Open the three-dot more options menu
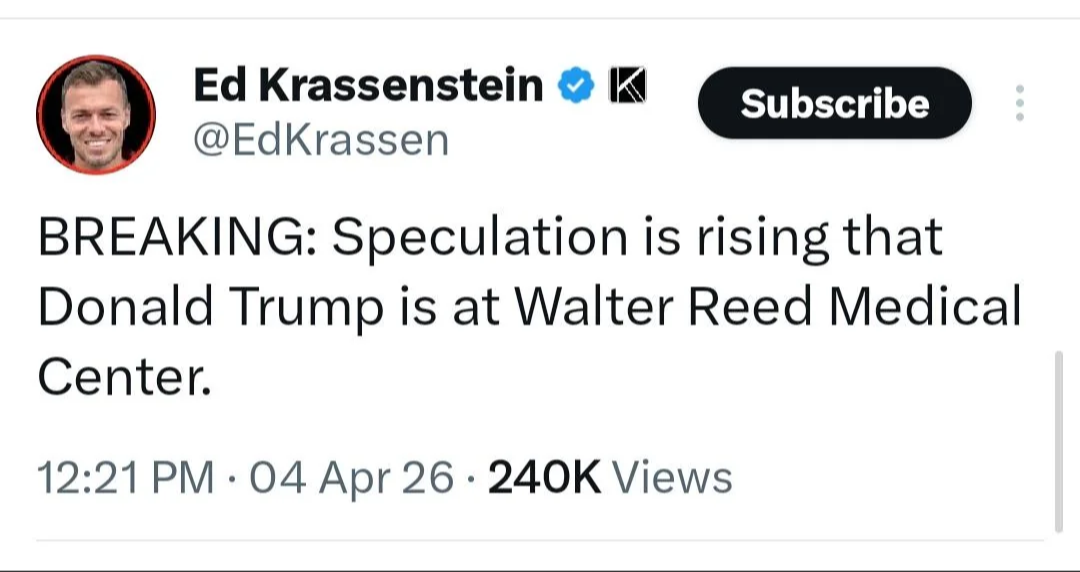Image resolution: width=1080 pixels, height=572 pixels. coord(1019,103)
